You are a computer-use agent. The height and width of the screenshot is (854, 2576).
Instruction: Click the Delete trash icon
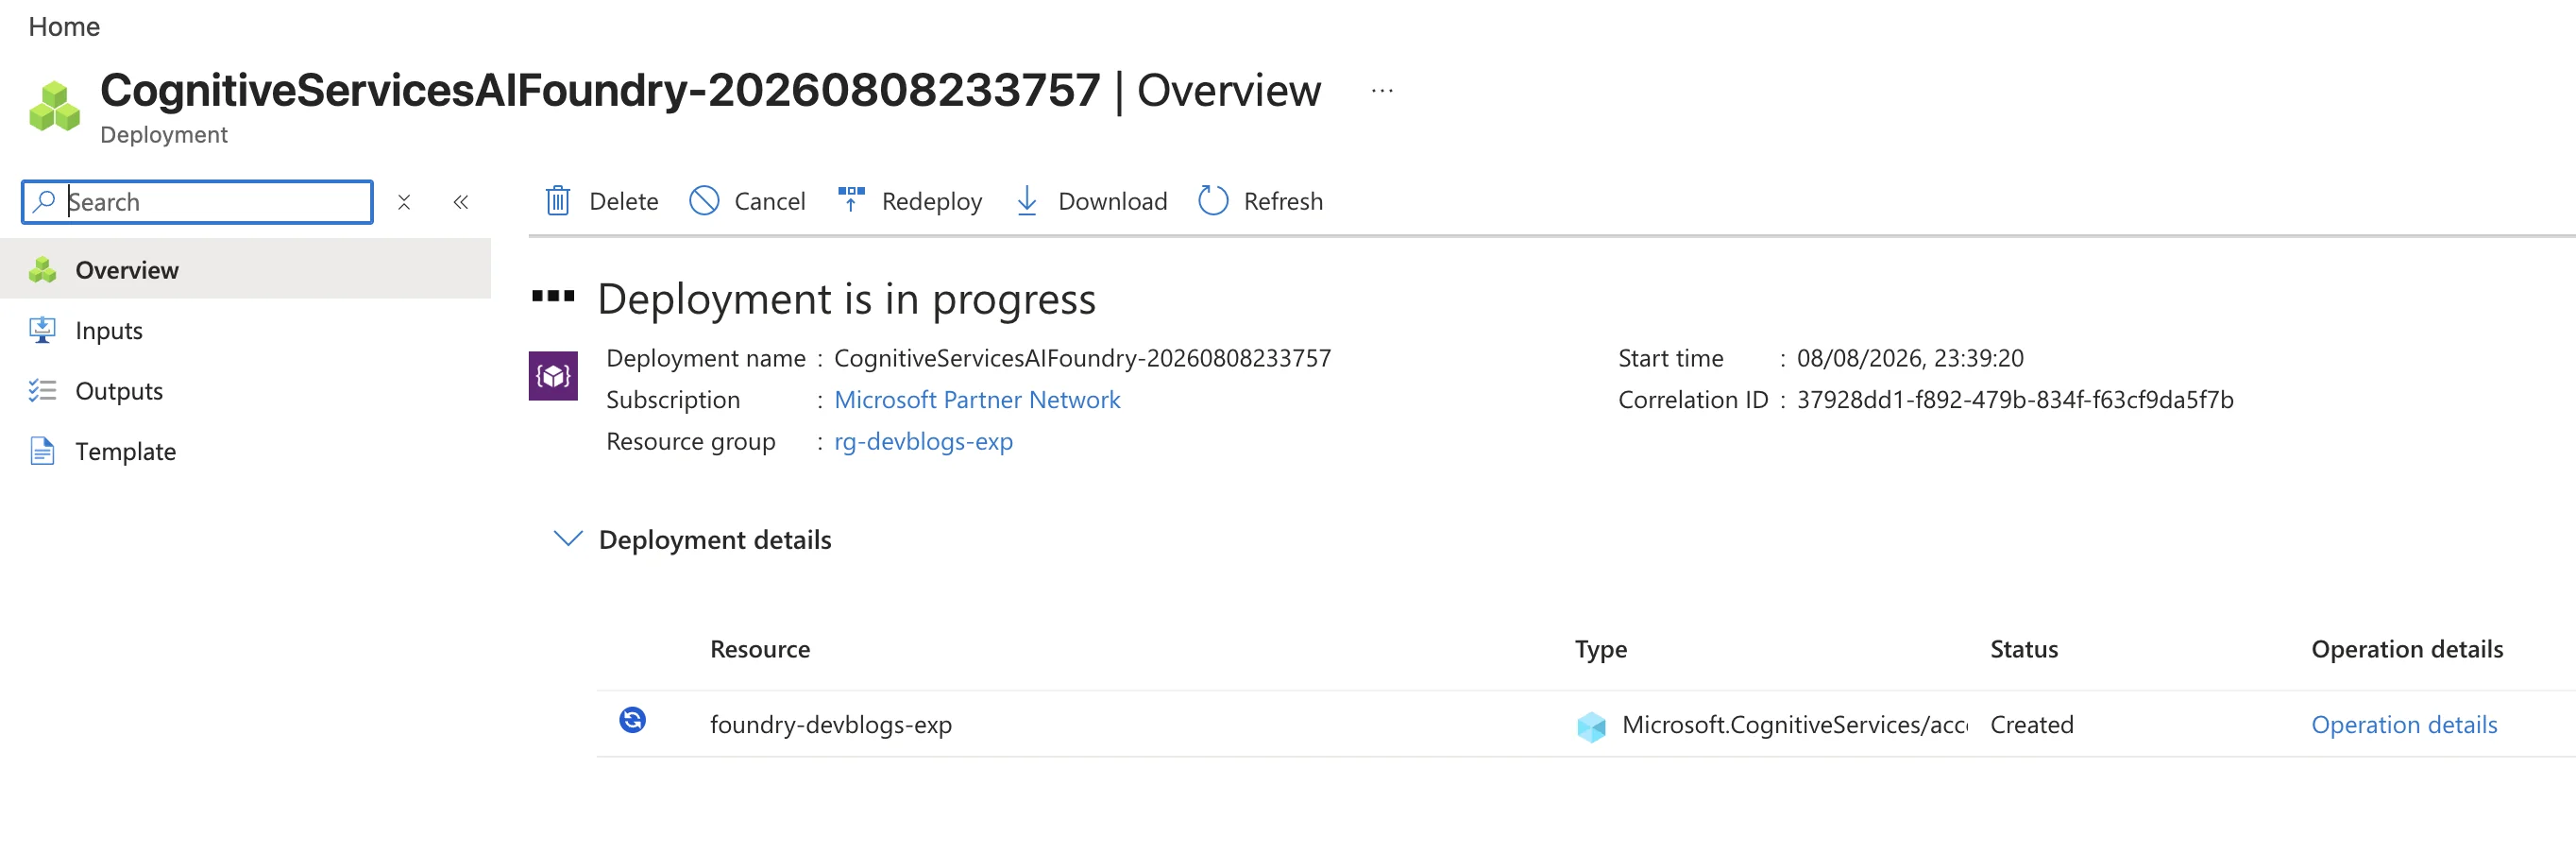click(x=558, y=201)
